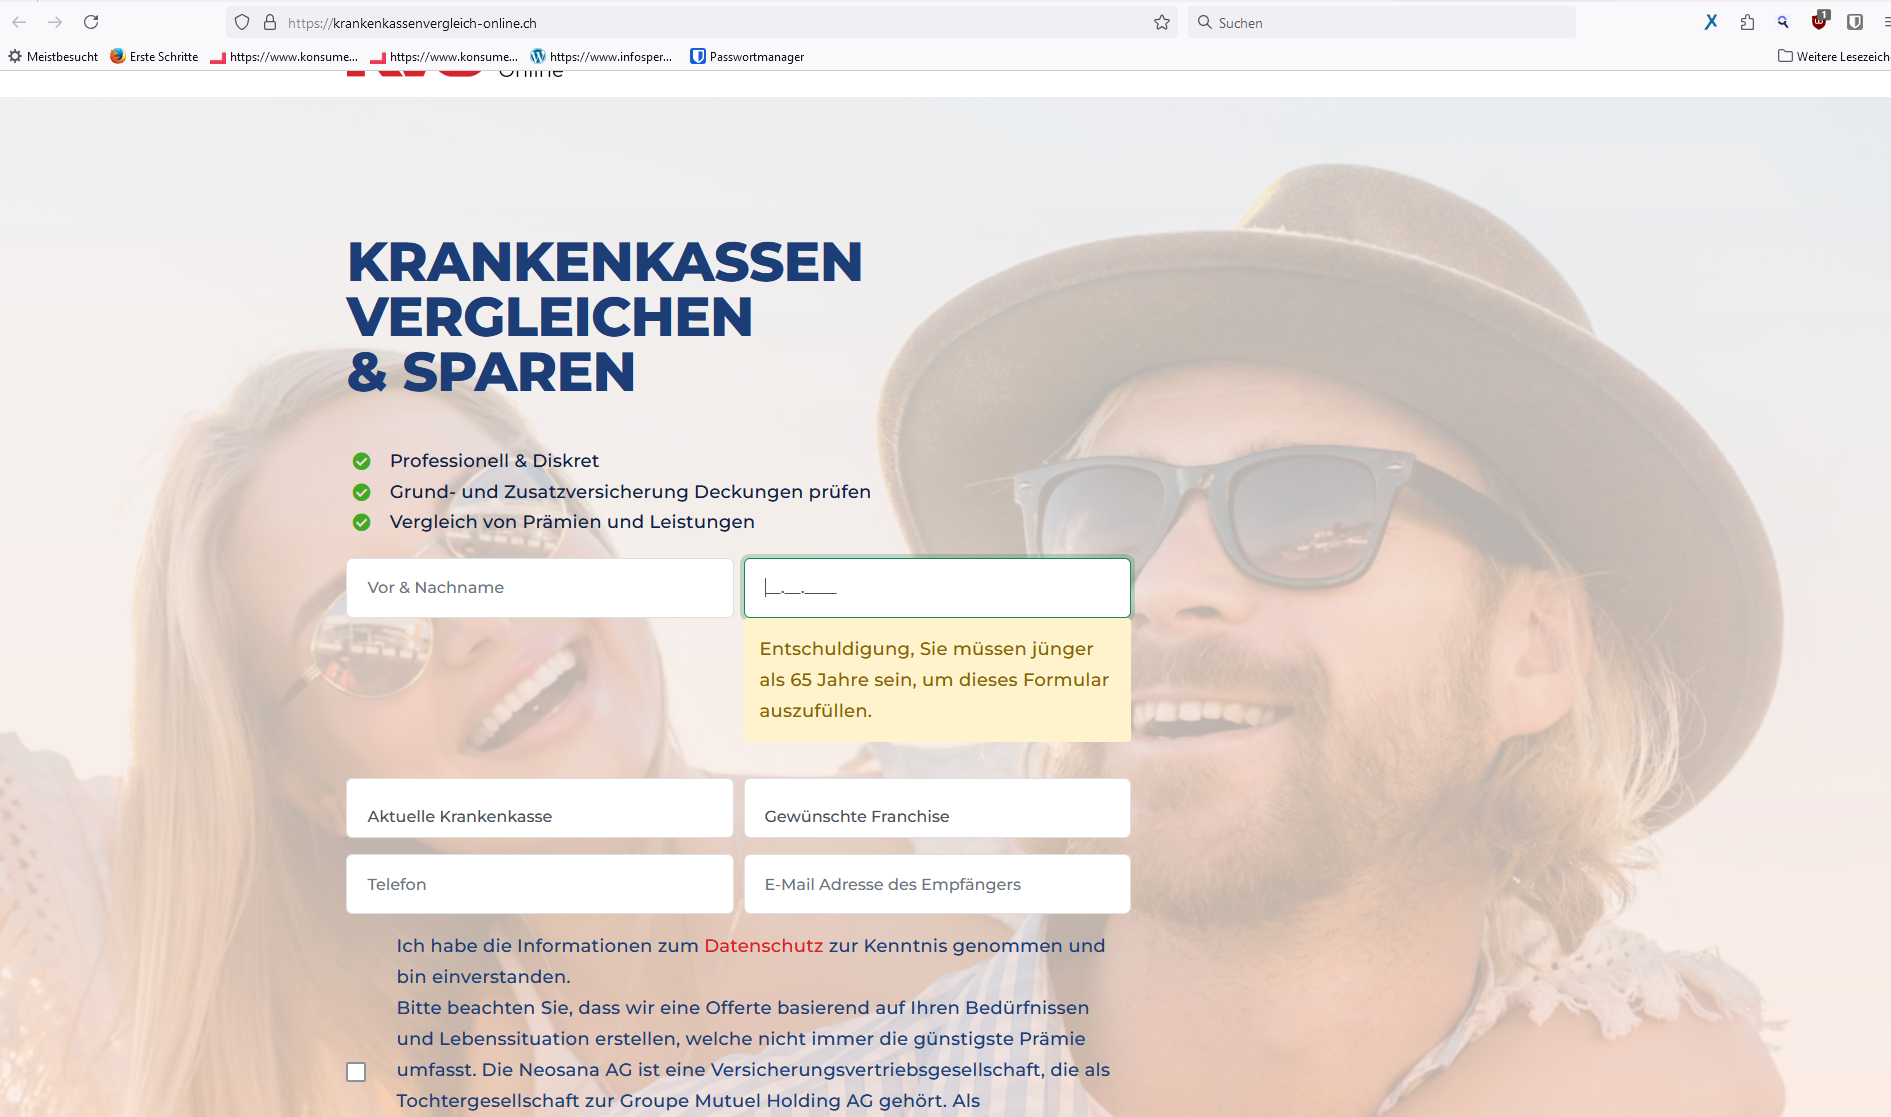Open the Bitwarden extension icon
The height and width of the screenshot is (1117, 1891).
(x=1854, y=22)
